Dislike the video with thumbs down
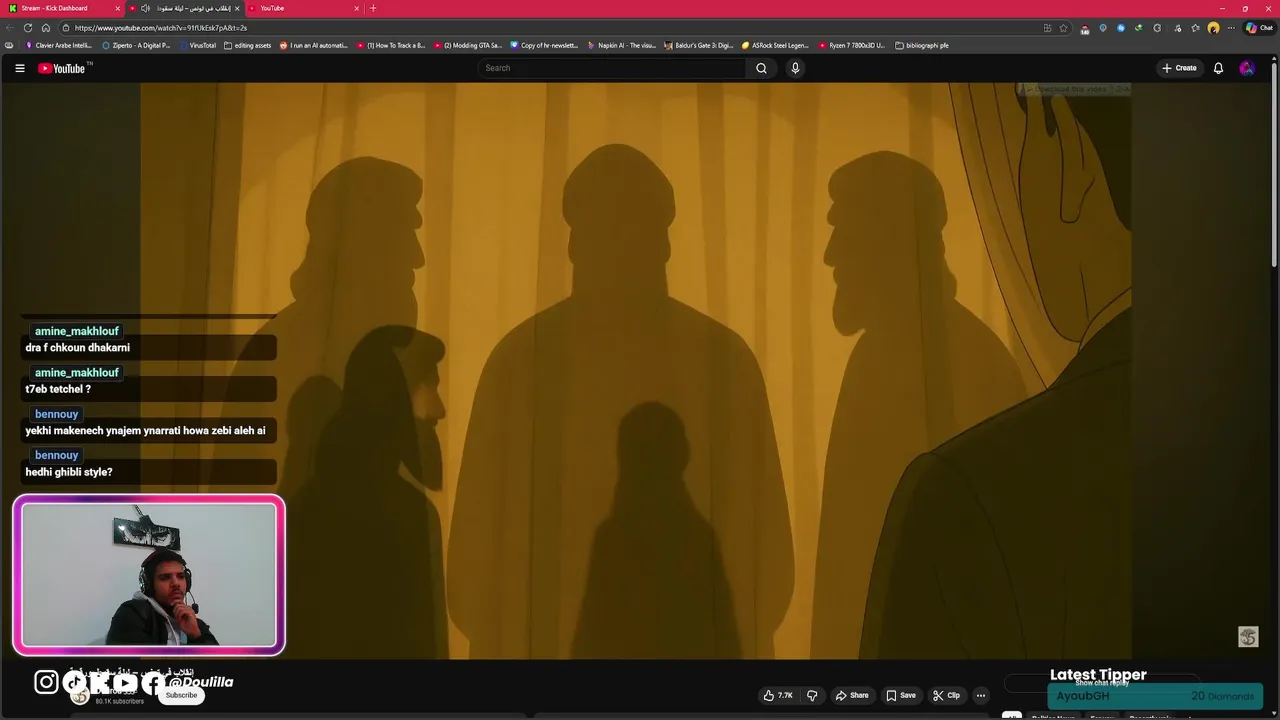 point(812,695)
